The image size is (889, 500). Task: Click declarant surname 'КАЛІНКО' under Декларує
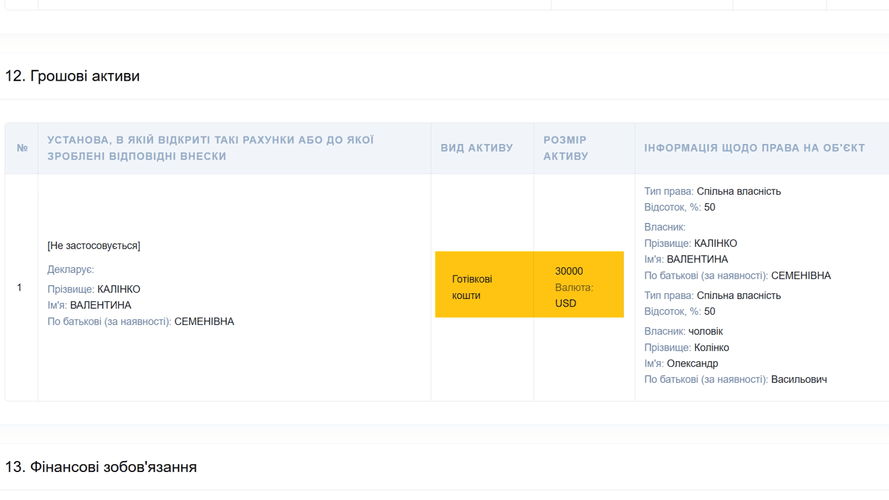[119, 289]
